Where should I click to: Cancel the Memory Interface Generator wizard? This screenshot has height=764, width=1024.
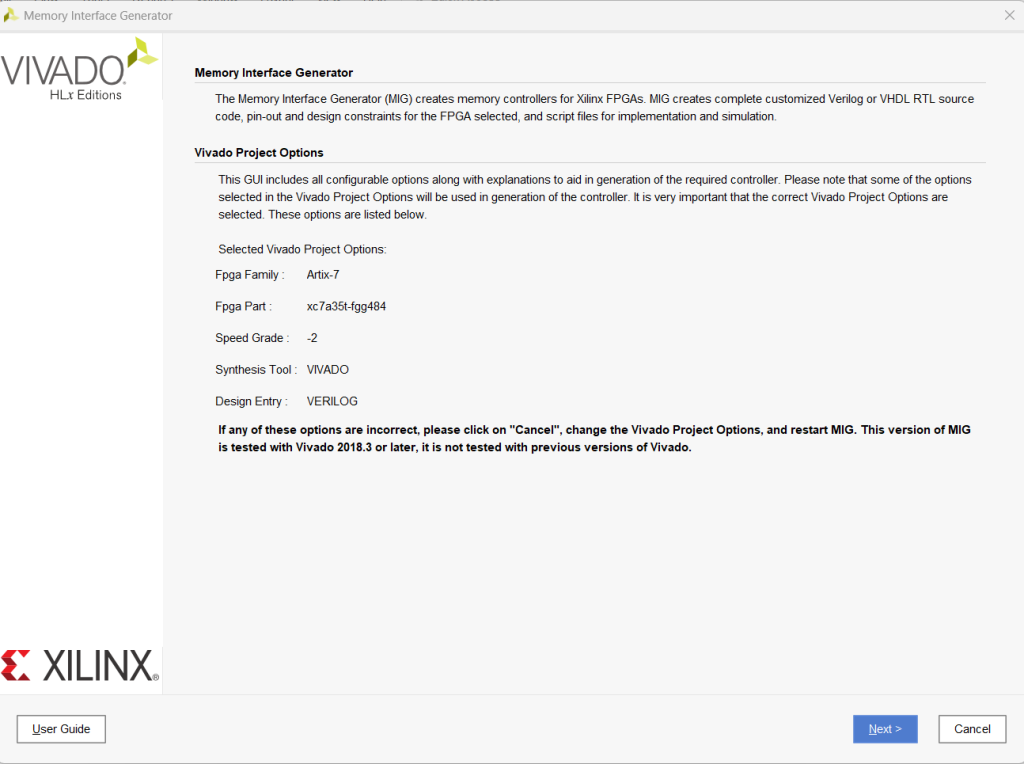(972, 729)
